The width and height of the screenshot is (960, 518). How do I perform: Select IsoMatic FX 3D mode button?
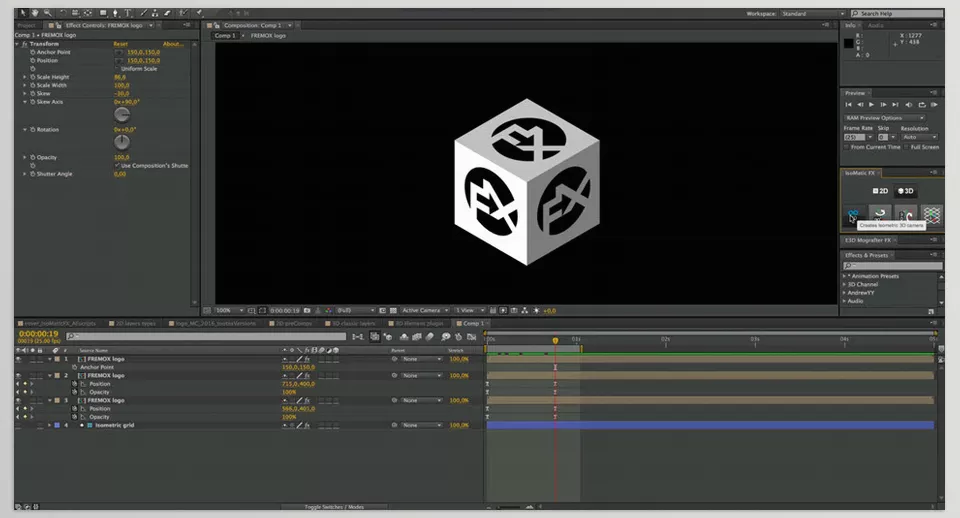(x=906, y=191)
